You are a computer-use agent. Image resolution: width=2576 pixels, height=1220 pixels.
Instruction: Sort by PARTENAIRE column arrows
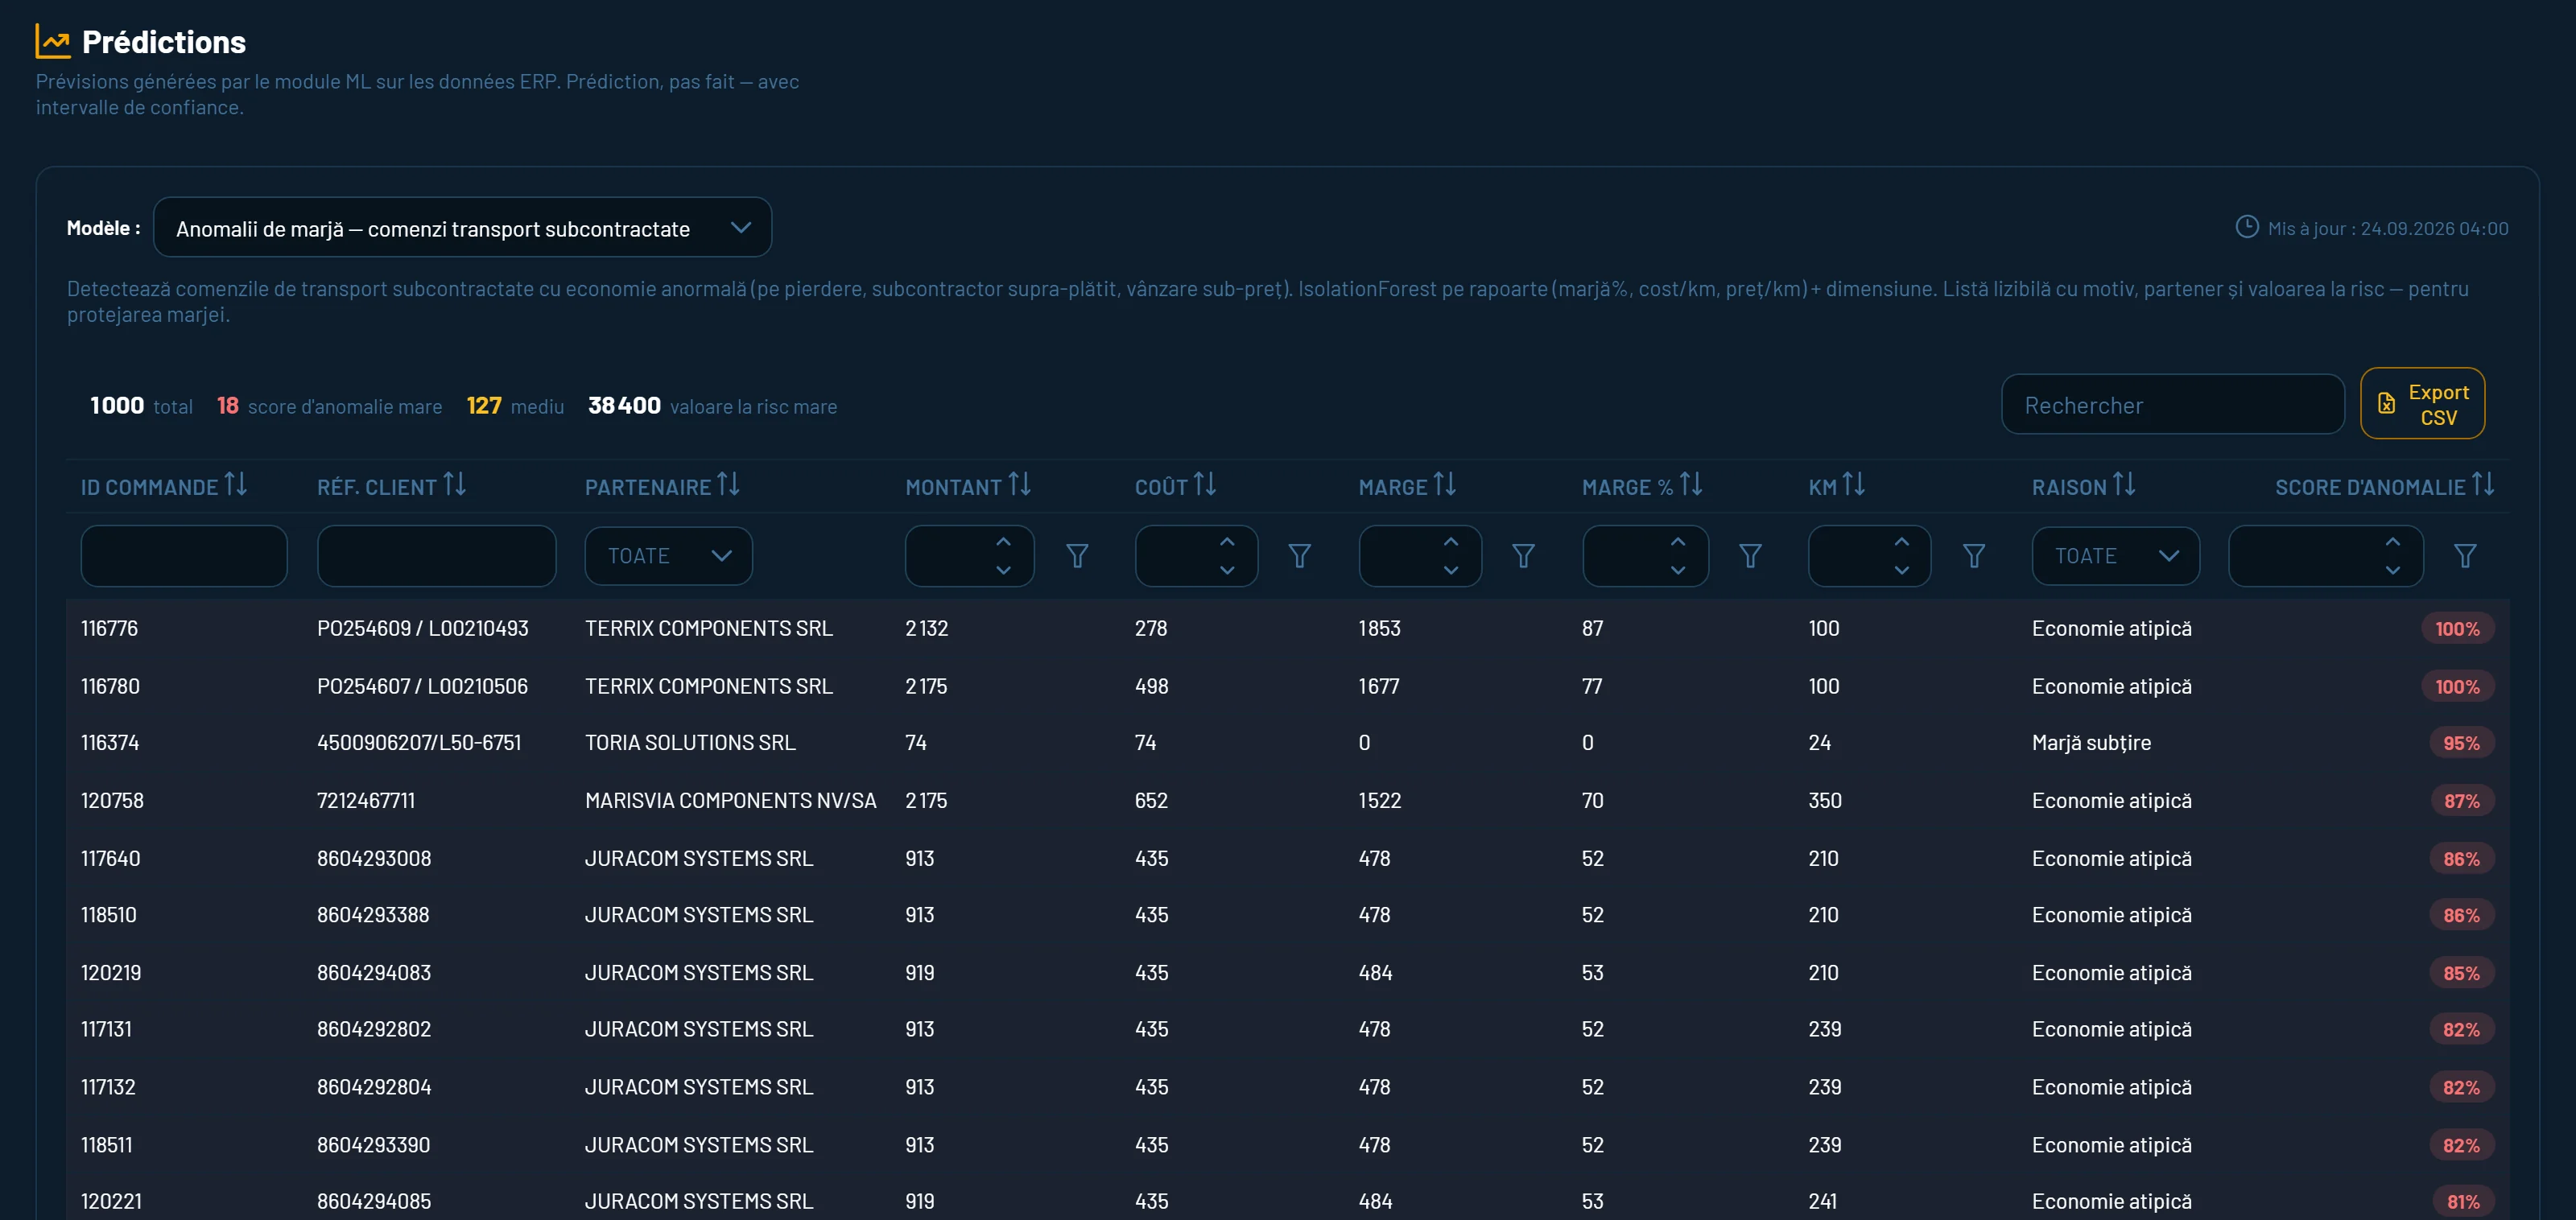(x=729, y=485)
